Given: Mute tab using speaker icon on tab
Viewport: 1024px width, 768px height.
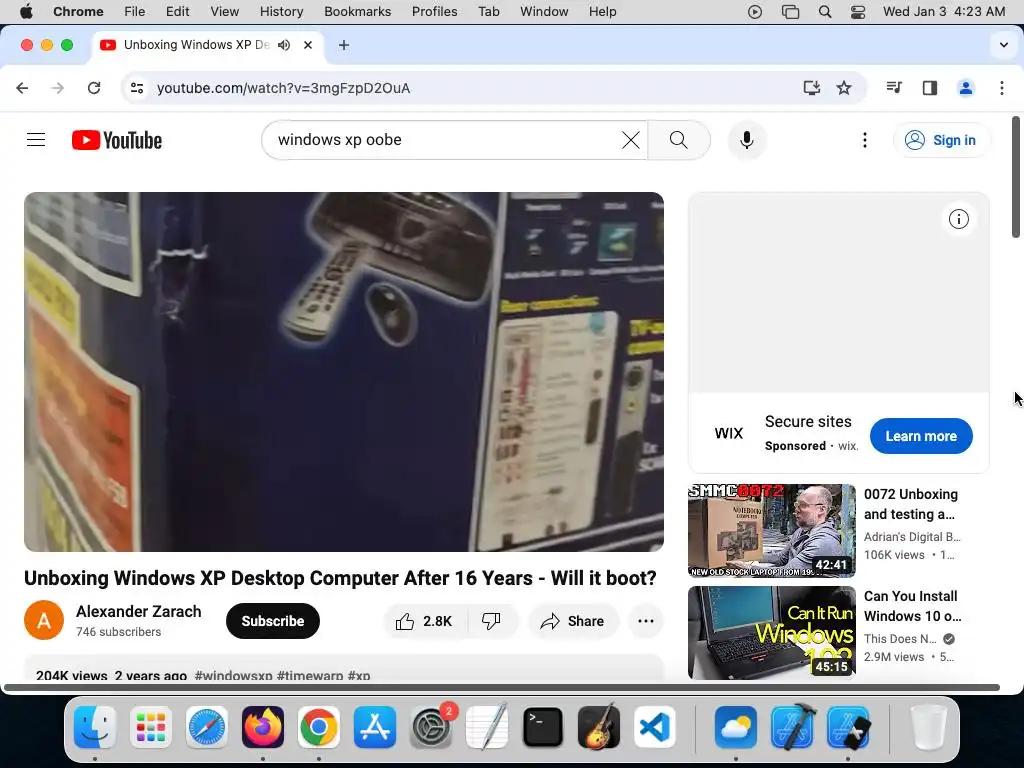Looking at the screenshot, I should pyautogui.click(x=283, y=45).
